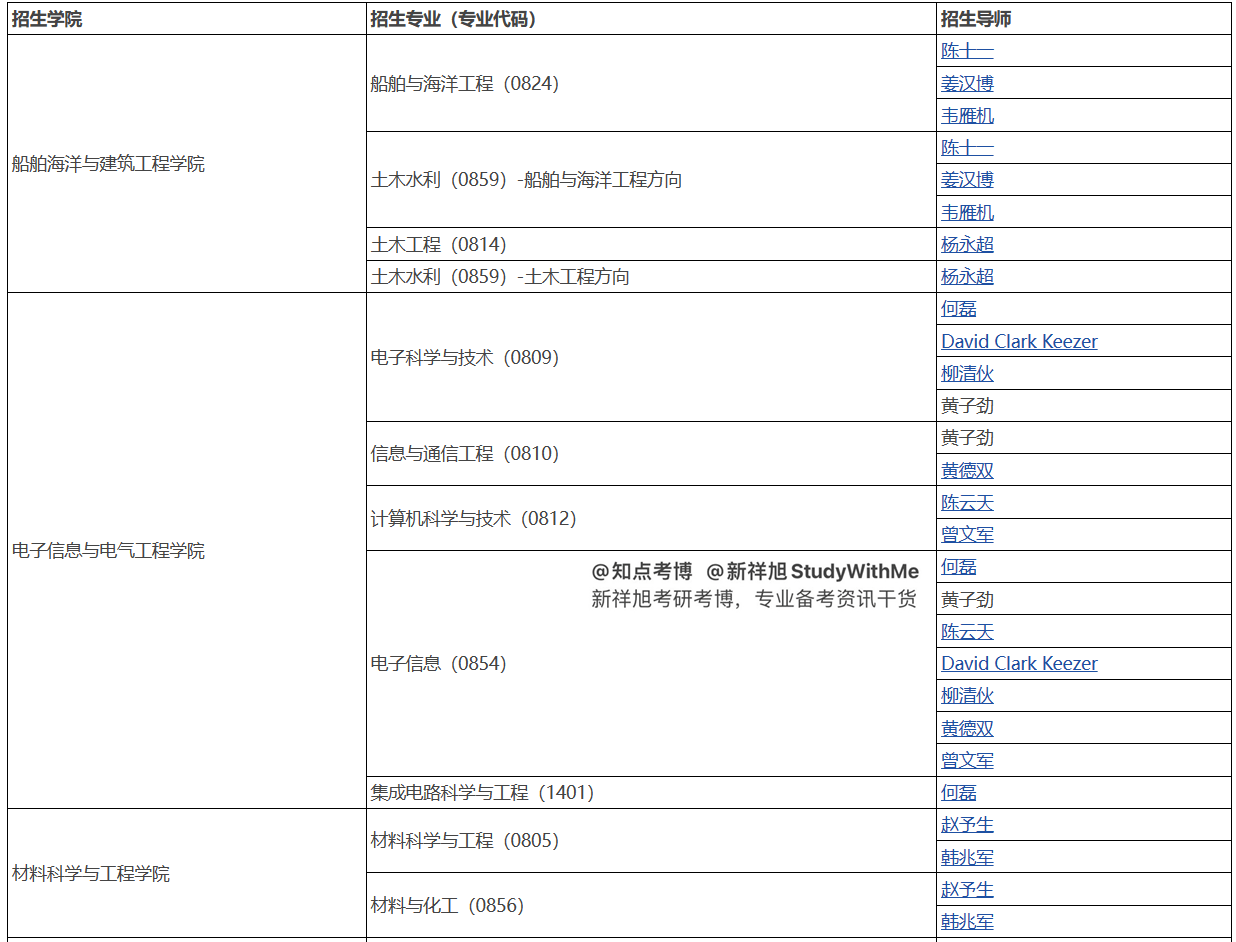Open David Clark Keezer link under 电子信息 (0854)
Image resolution: width=1236 pixels, height=942 pixels.
(1019, 663)
